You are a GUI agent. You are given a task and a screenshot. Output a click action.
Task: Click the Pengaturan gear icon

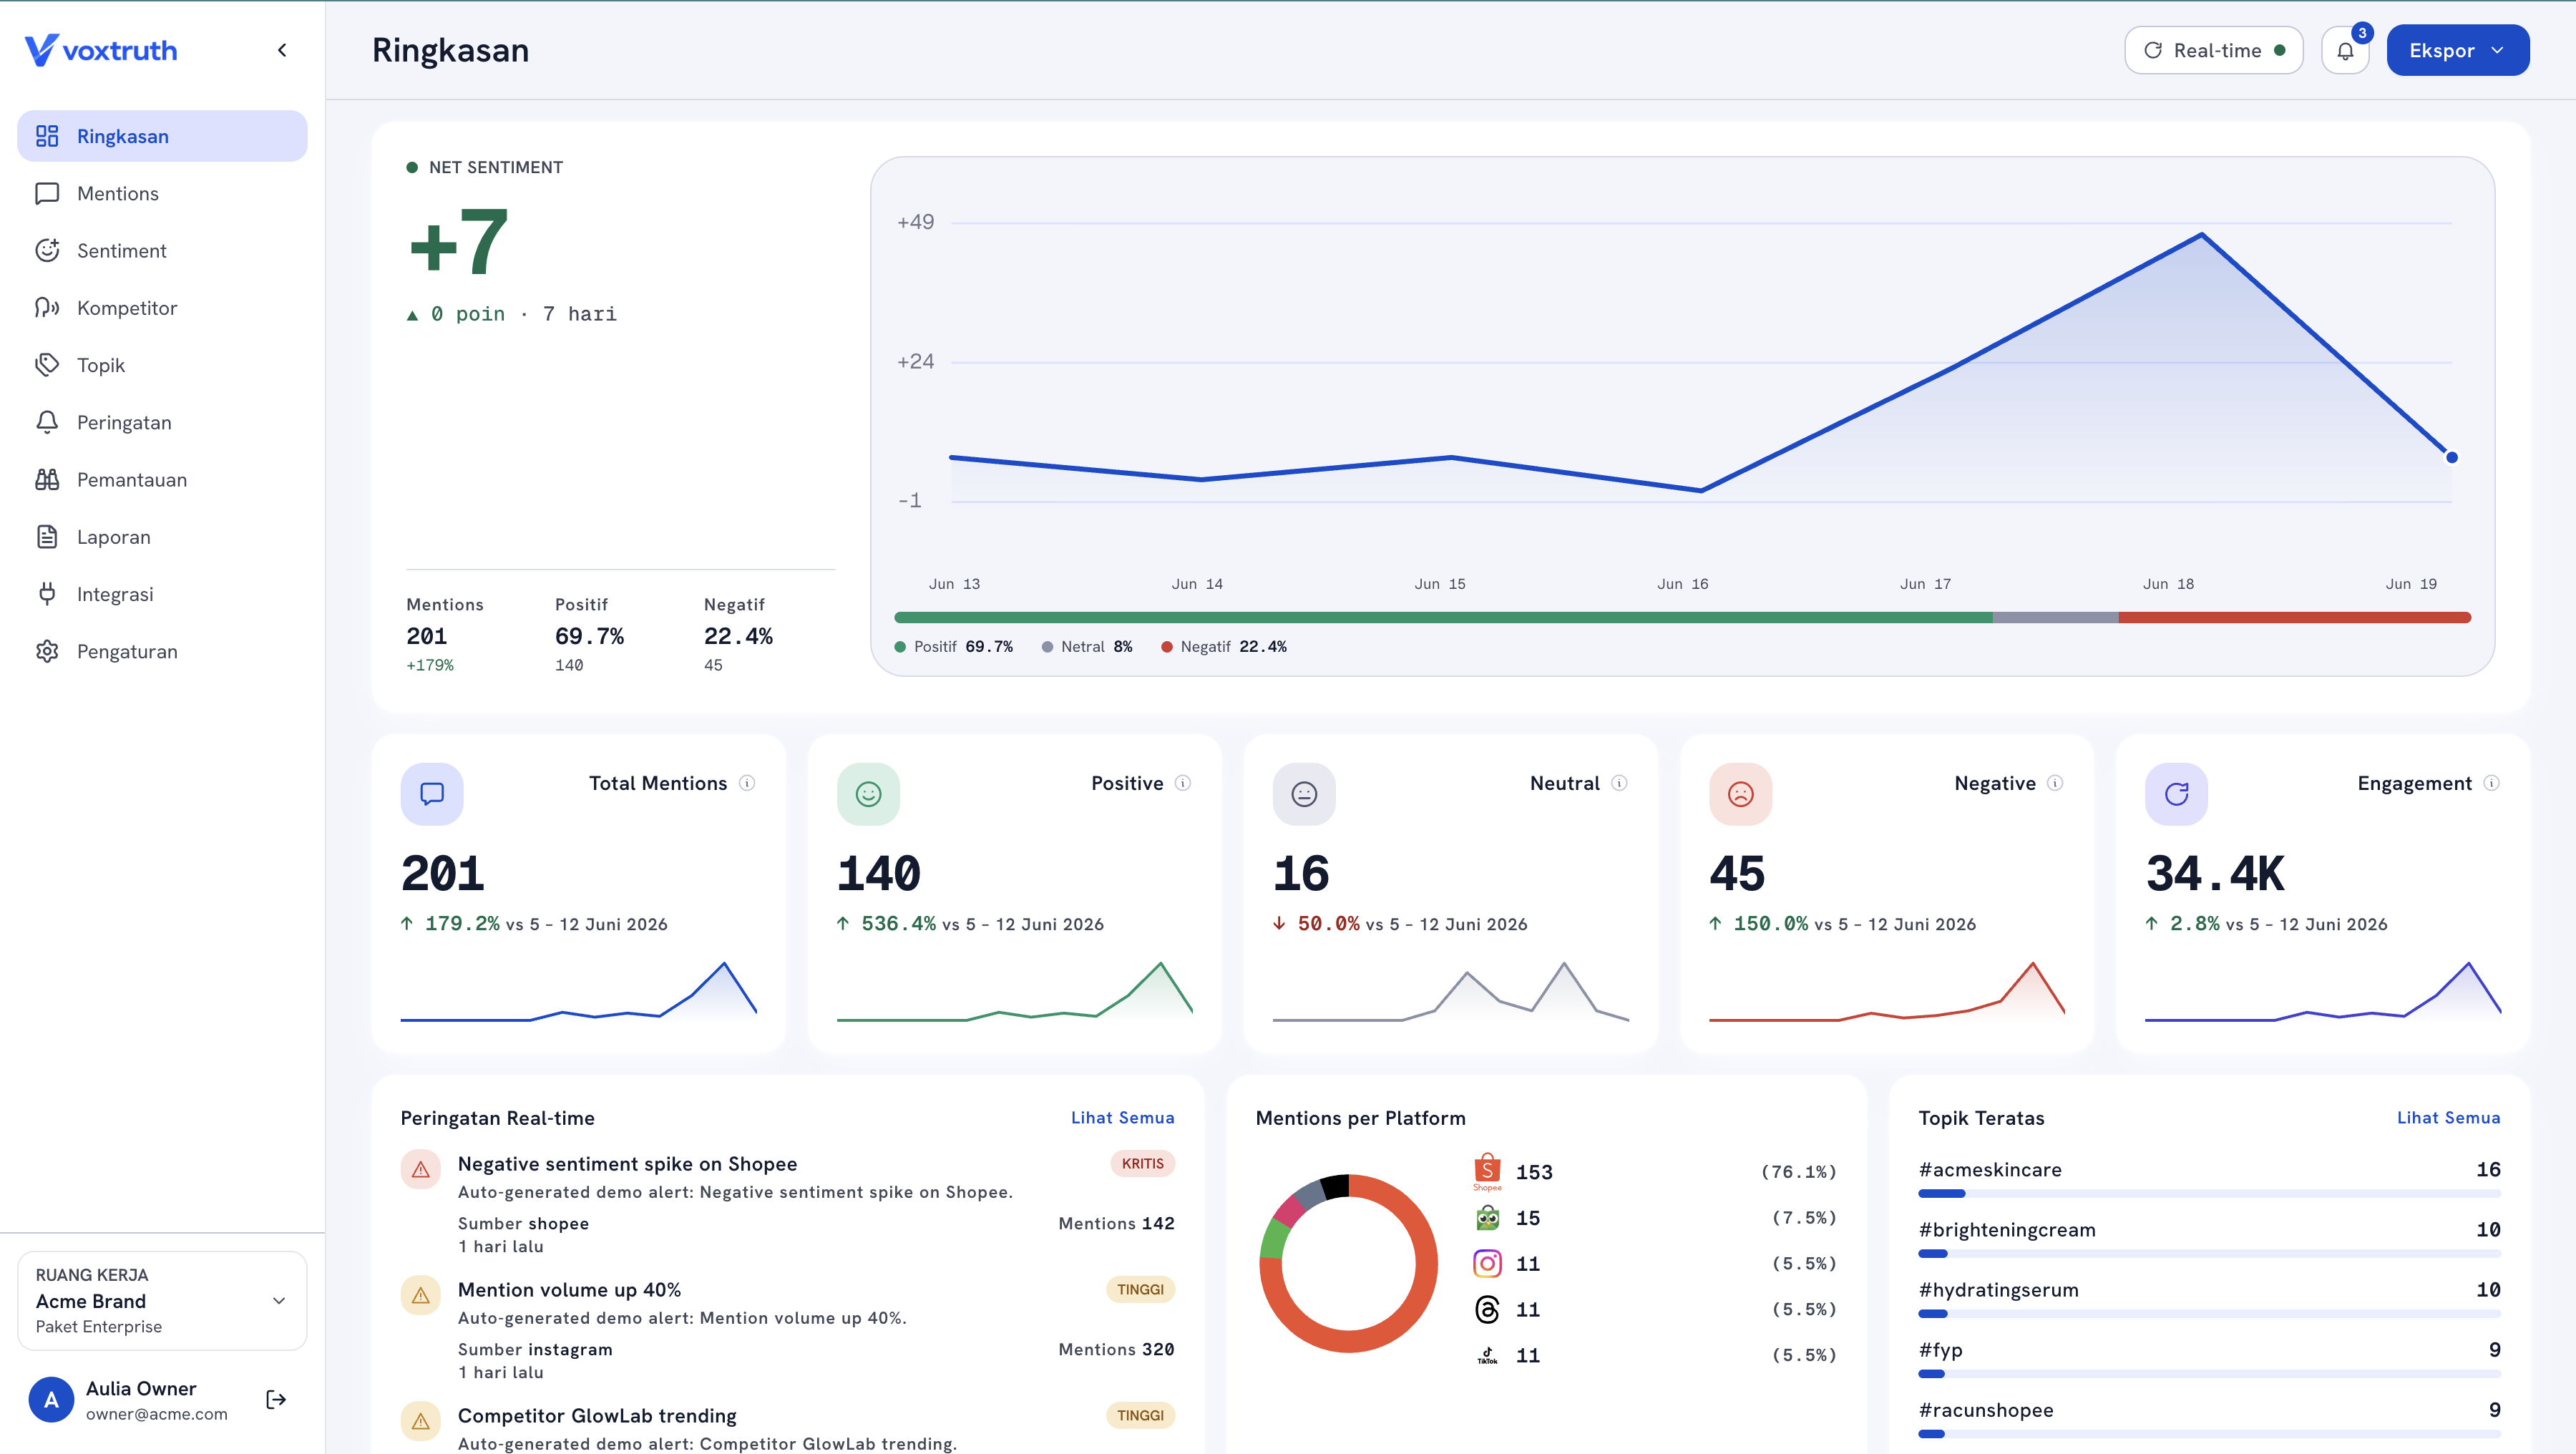point(47,651)
